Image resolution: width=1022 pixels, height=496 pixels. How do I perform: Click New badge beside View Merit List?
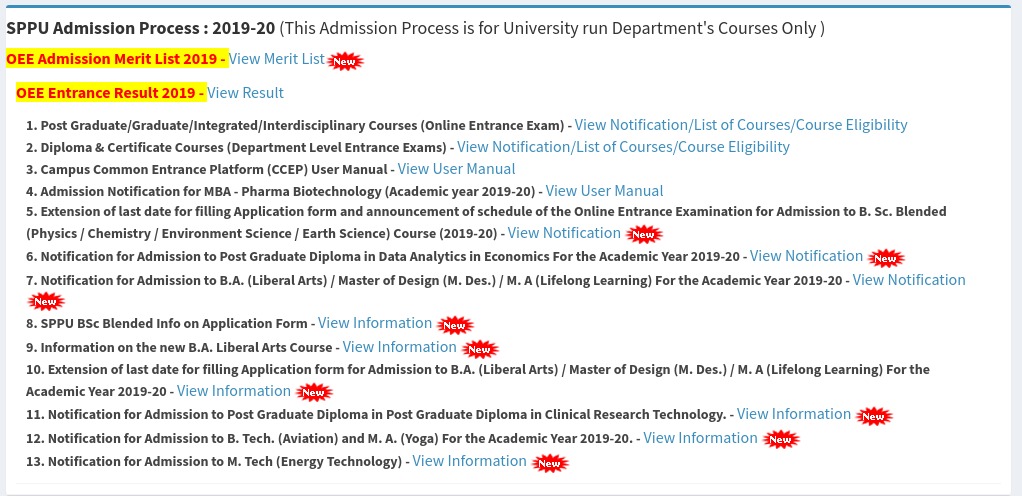click(x=345, y=61)
